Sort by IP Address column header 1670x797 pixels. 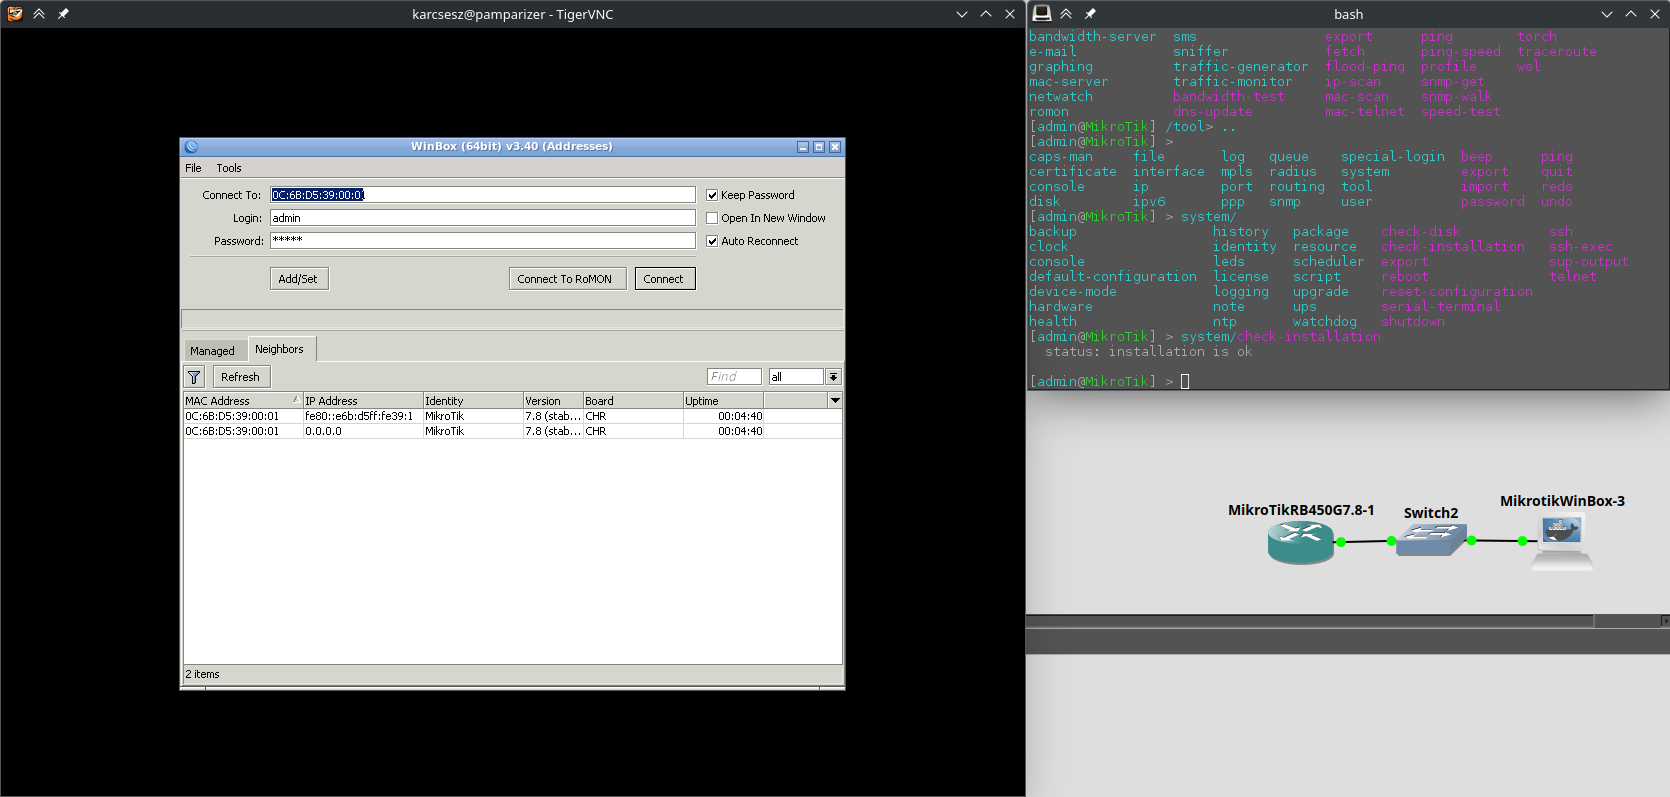coord(362,400)
